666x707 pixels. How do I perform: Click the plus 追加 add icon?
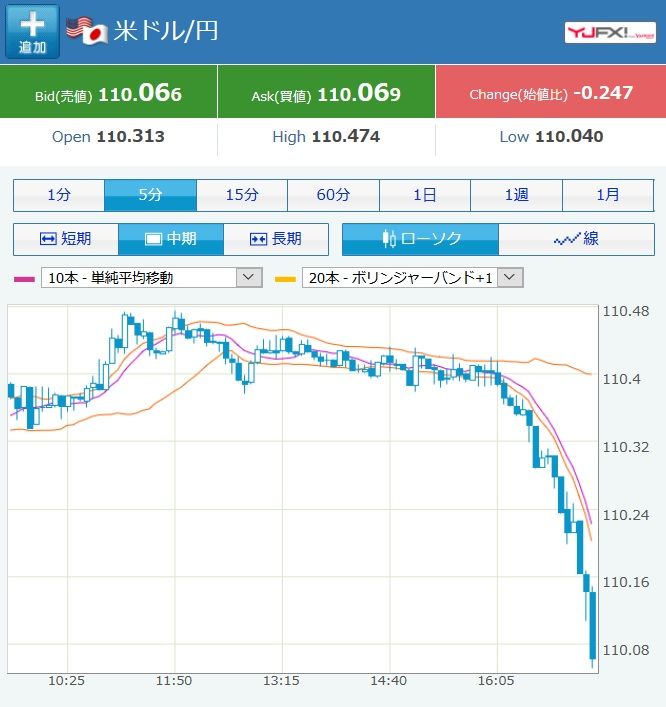(32, 31)
